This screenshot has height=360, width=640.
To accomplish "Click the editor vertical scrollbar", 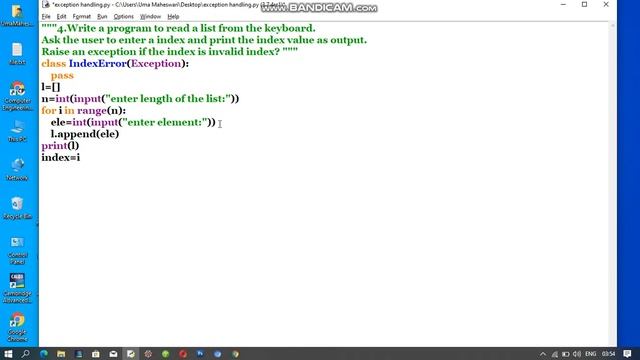I will [612, 184].
